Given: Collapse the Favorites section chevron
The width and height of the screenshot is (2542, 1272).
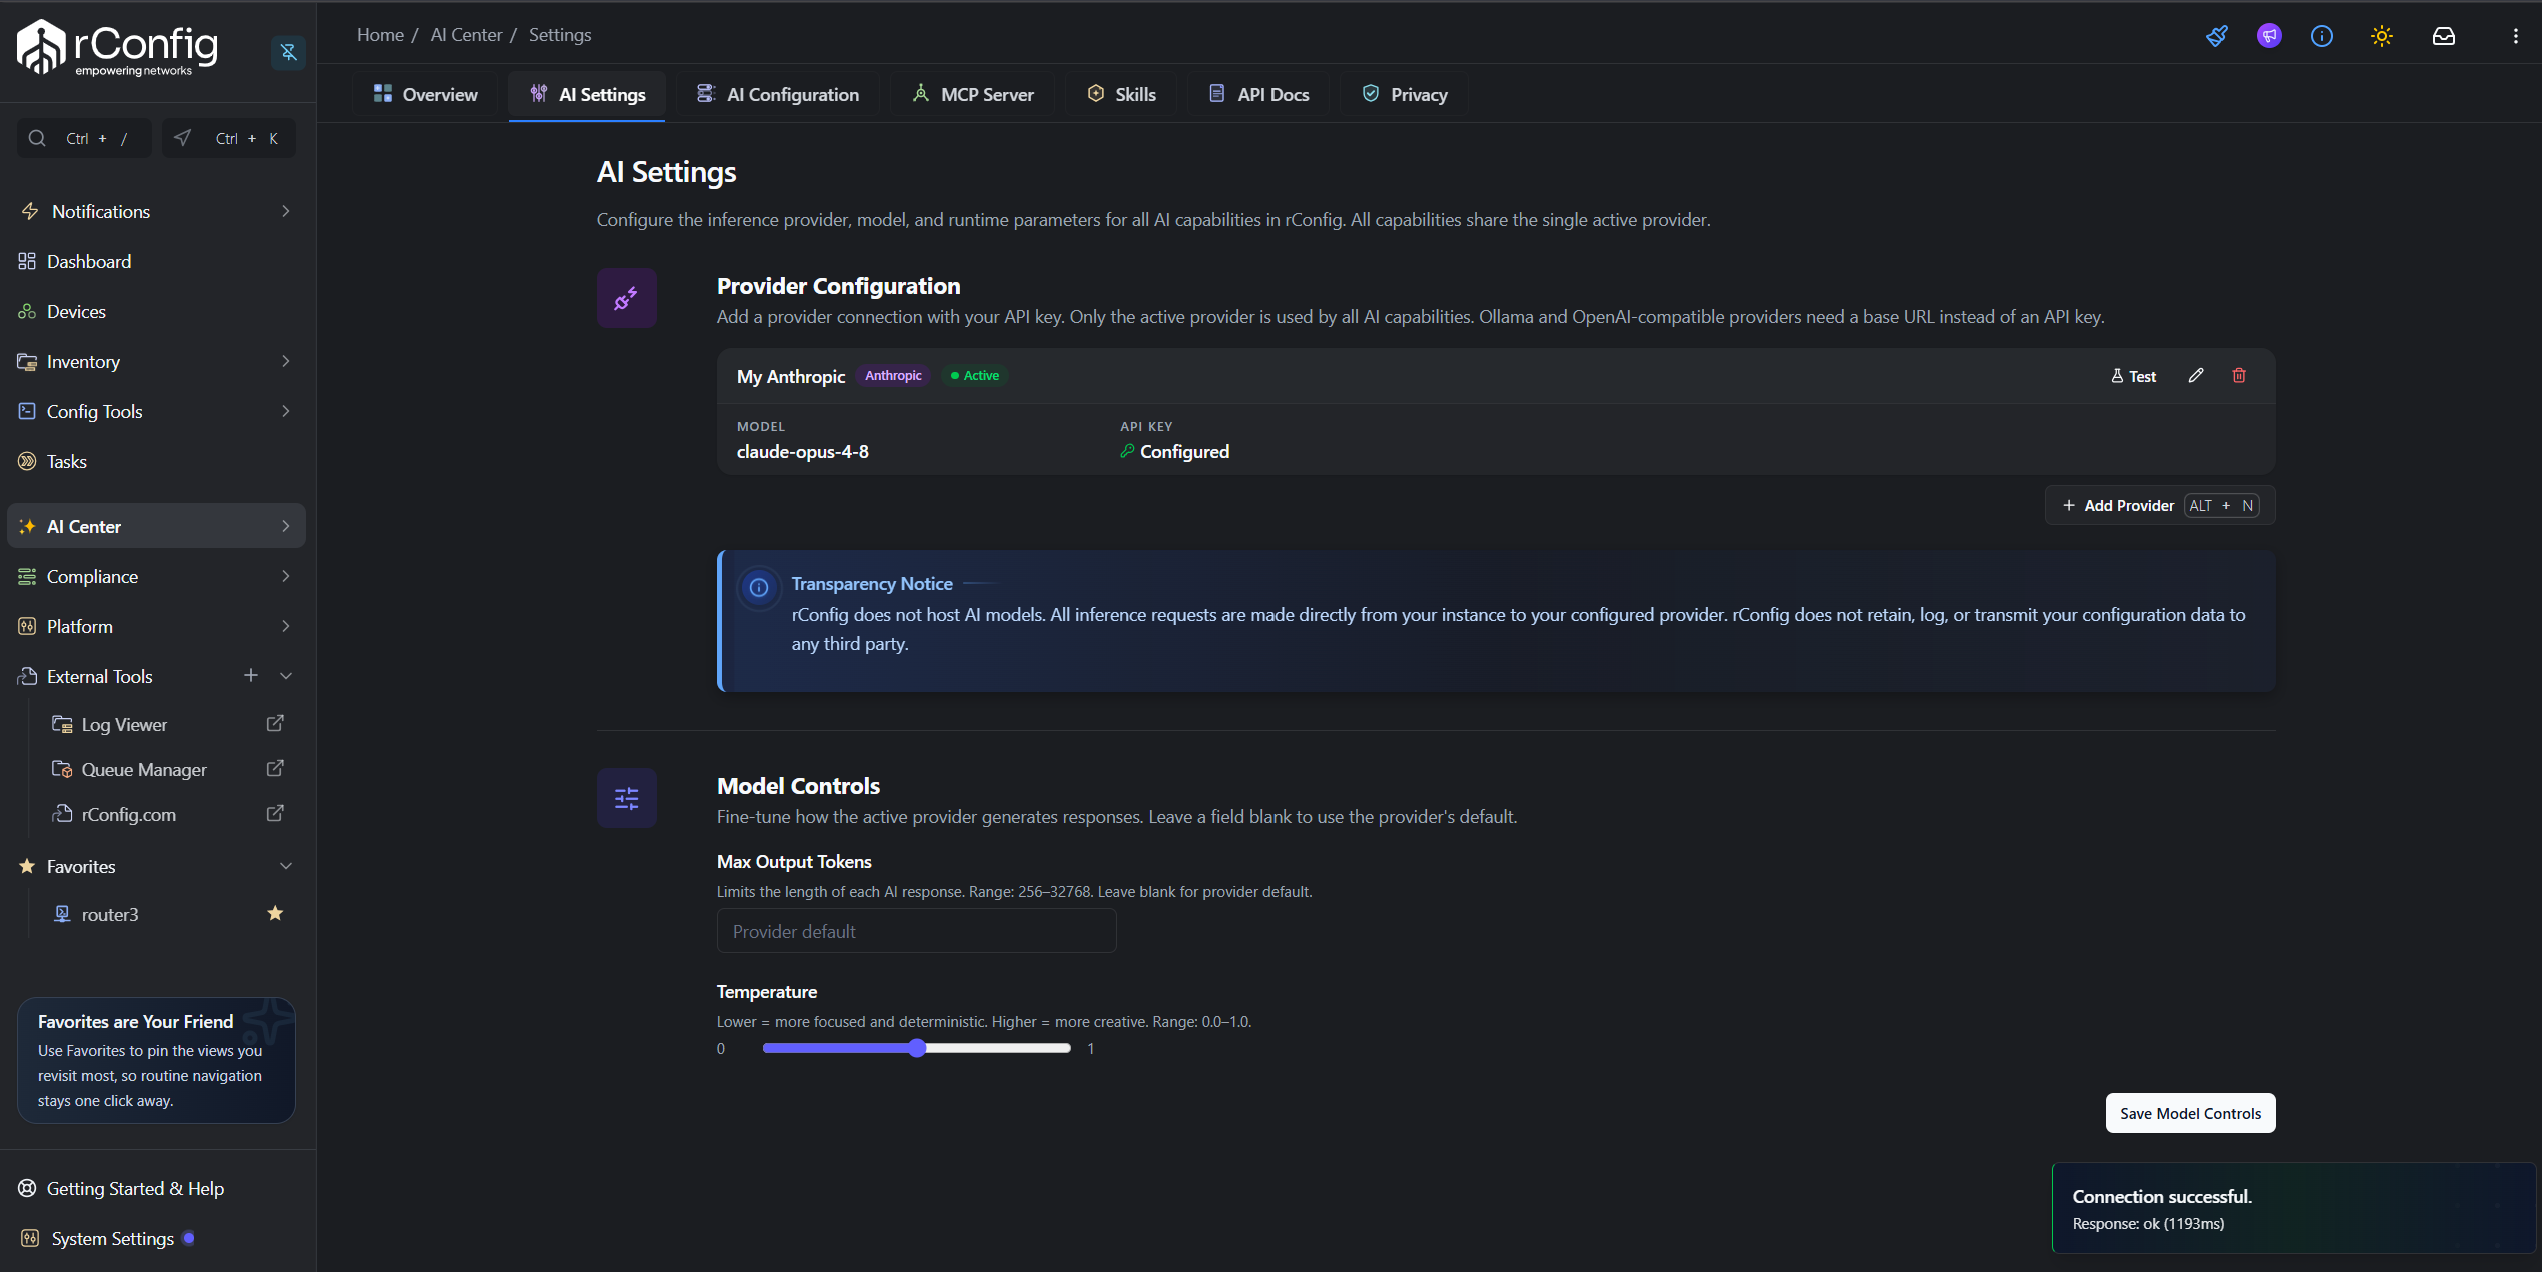Looking at the screenshot, I should tap(286, 866).
